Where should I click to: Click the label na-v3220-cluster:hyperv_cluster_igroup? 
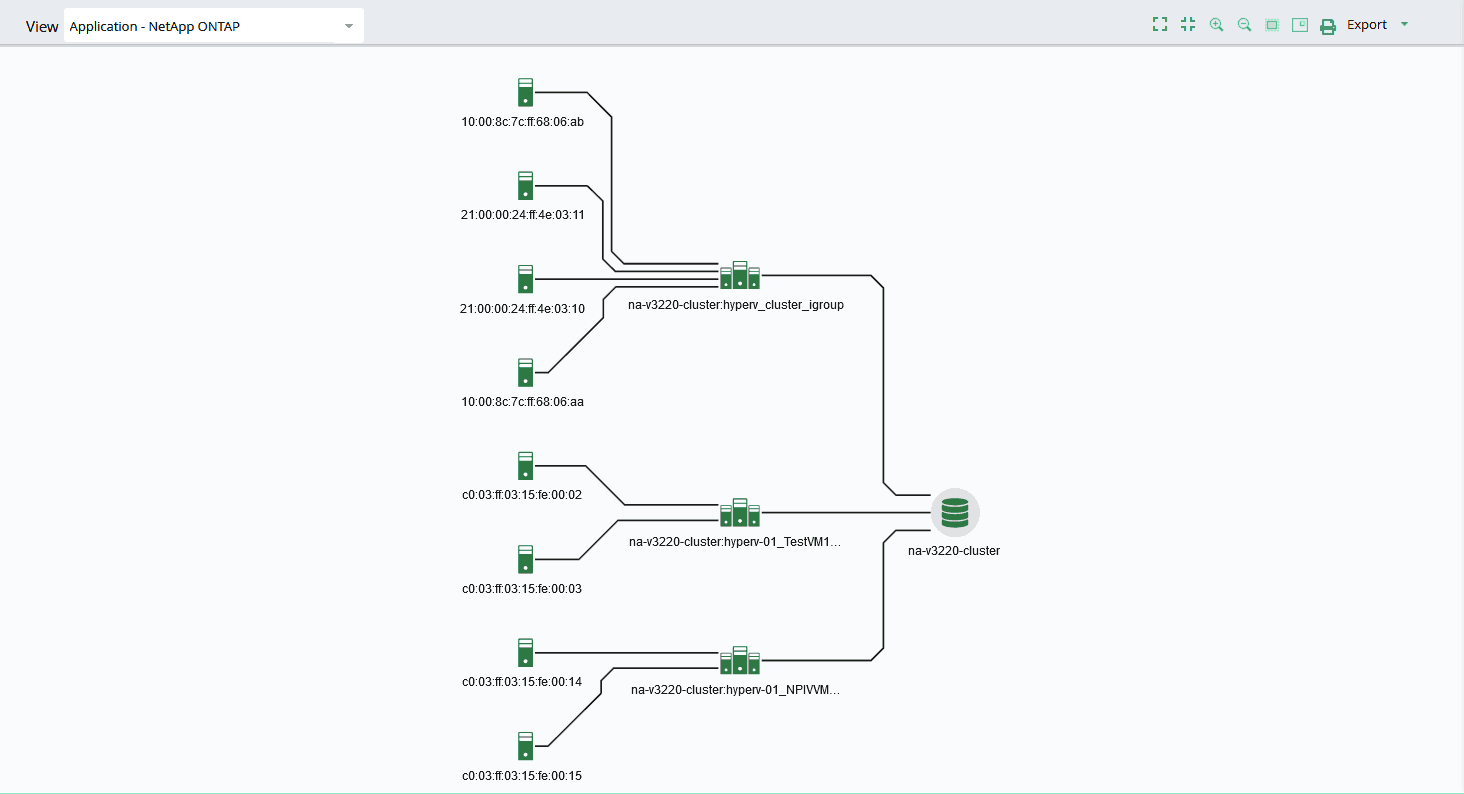pyautogui.click(x=736, y=305)
